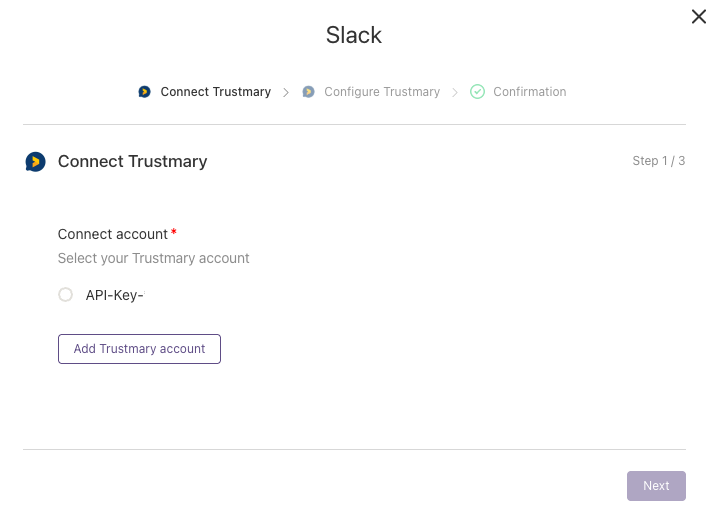This screenshot has width=718, height=523.
Task: Click the chevron after Connect Trustmary
Action: [286, 93]
